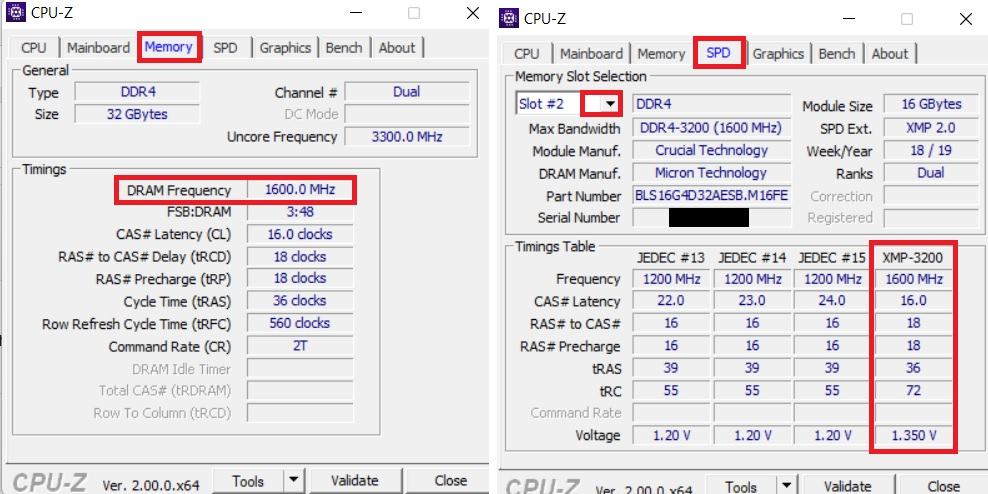Click the Week/Year 18 / 19 field

pos(931,151)
